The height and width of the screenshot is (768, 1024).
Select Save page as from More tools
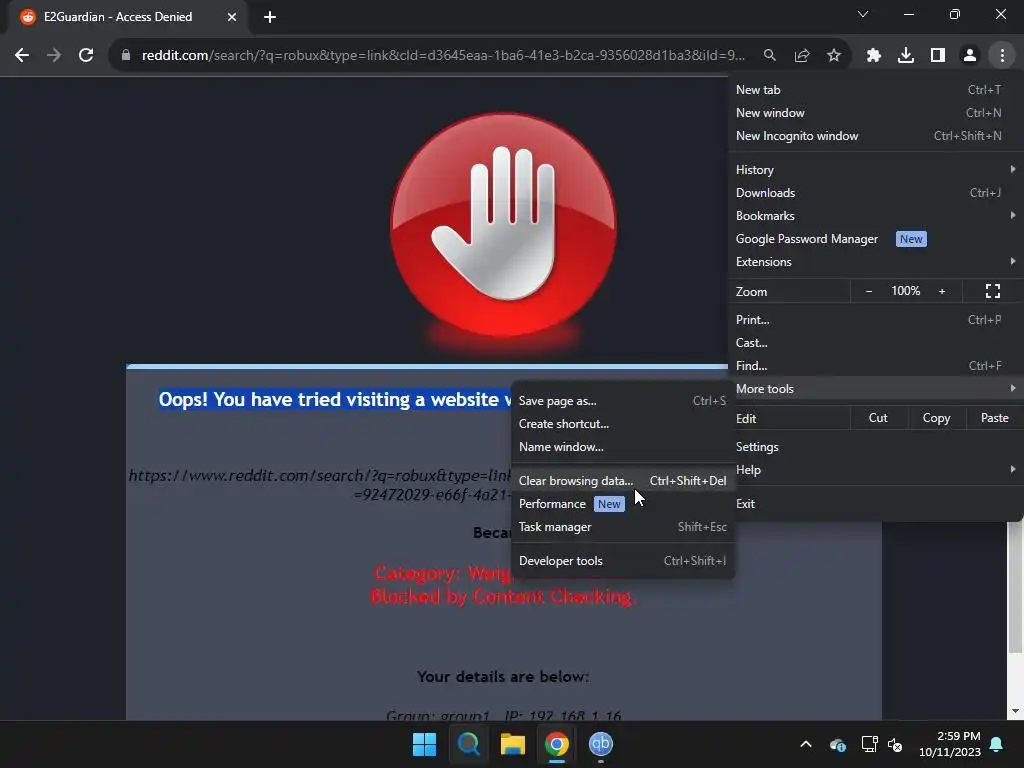point(622,401)
